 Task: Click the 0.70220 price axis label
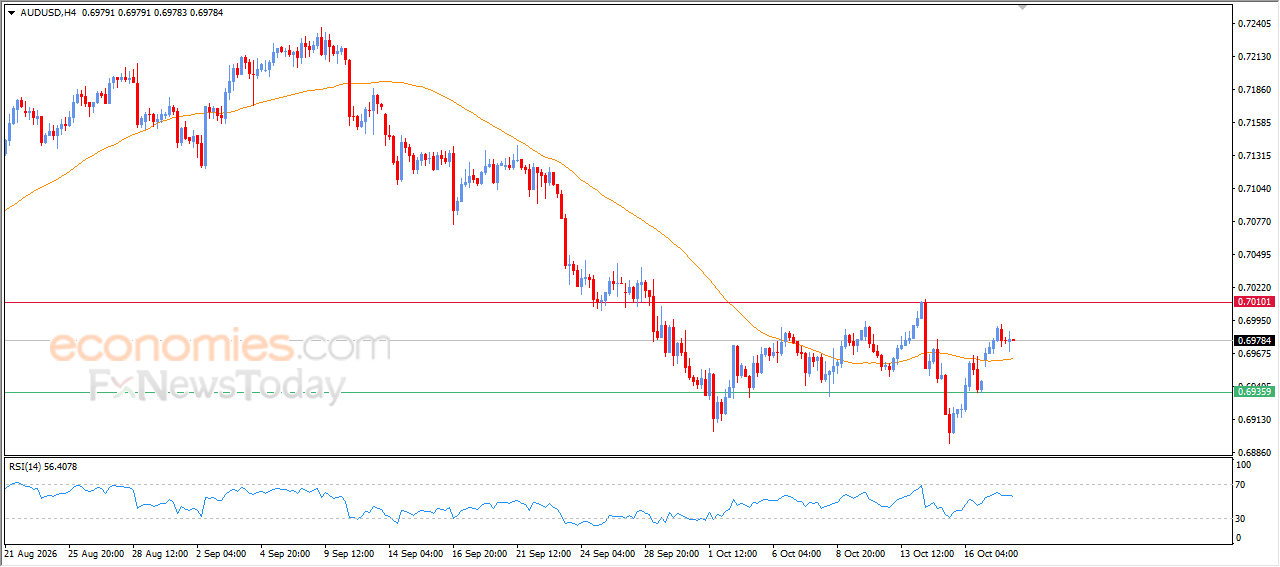1255,287
